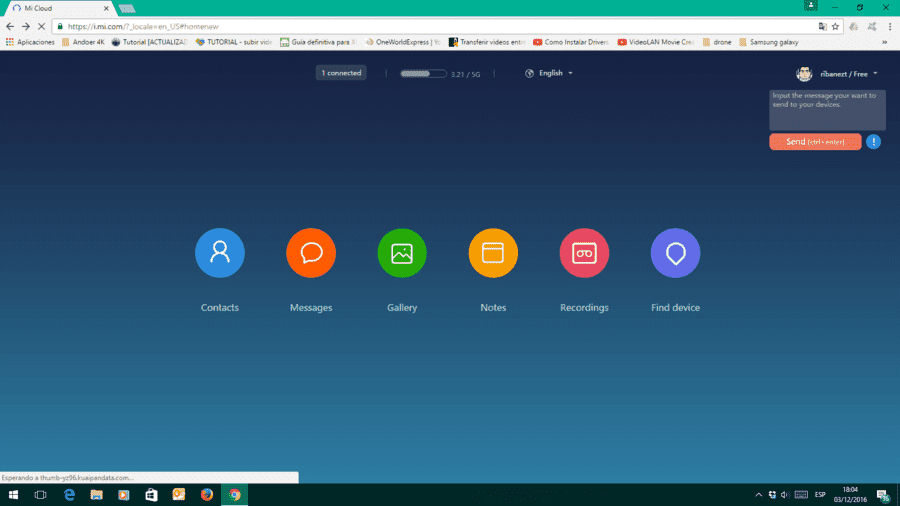Open the Messages speech bubble icon
Image resolution: width=900 pixels, height=506 pixels.
311,253
